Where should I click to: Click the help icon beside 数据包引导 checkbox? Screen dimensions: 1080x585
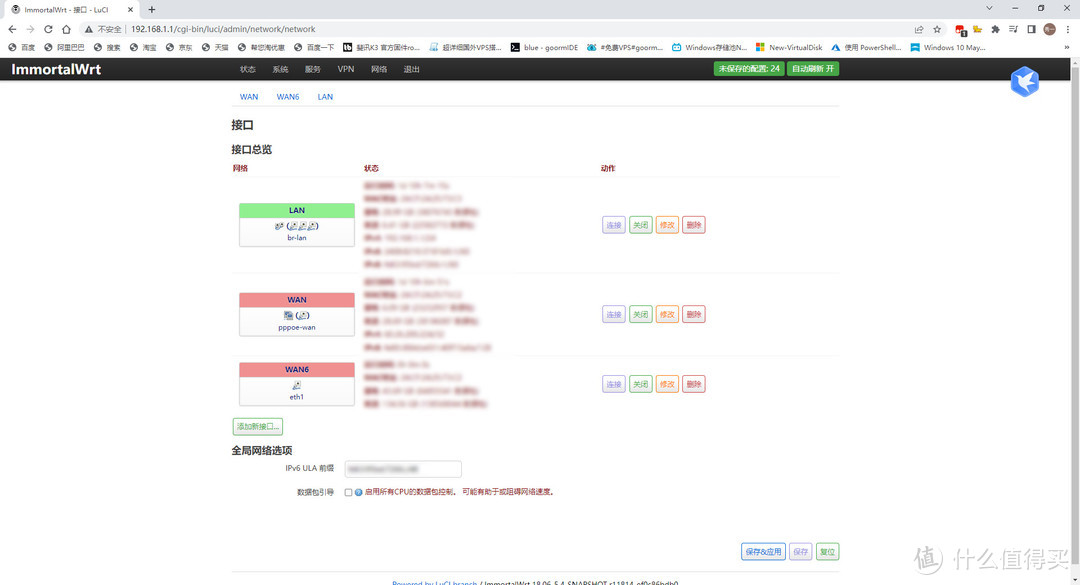358,492
